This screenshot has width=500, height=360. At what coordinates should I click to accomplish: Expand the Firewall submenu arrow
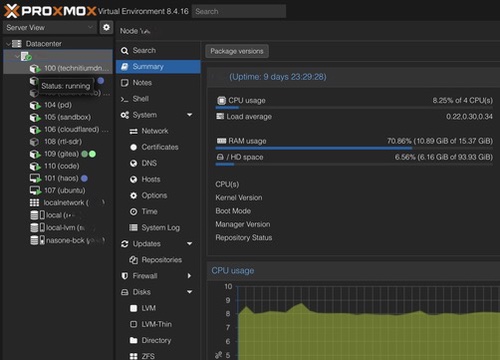189,276
